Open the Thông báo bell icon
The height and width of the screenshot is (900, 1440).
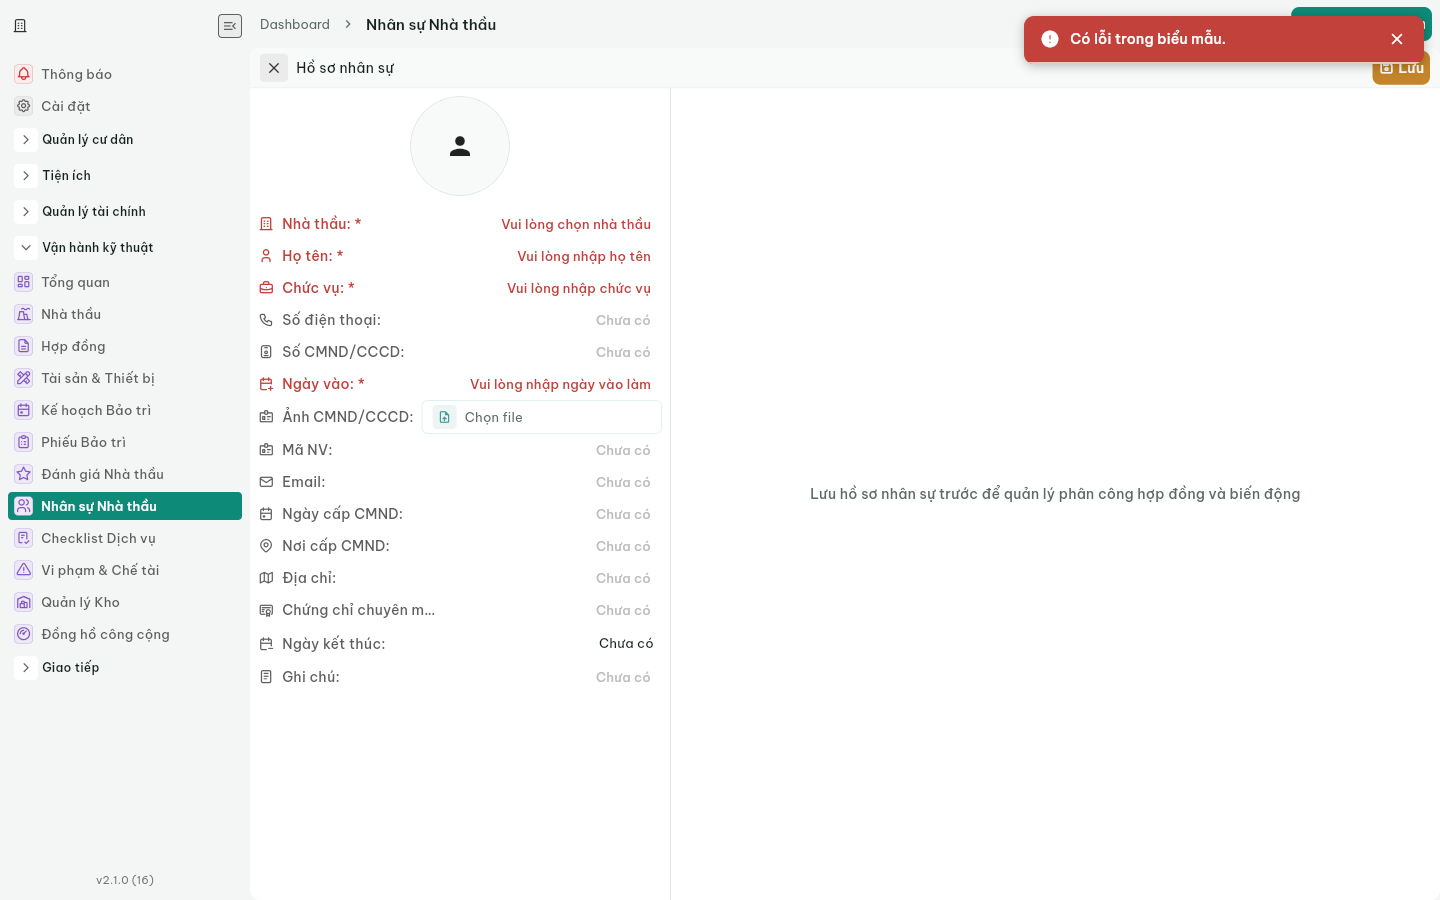click(x=24, y=74)
